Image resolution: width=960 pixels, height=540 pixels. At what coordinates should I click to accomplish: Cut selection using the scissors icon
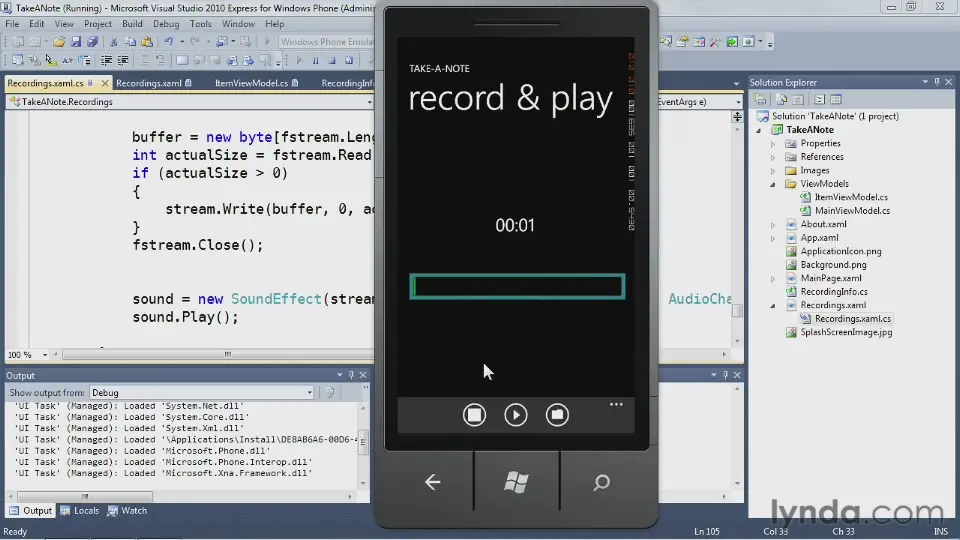[113, 42]
